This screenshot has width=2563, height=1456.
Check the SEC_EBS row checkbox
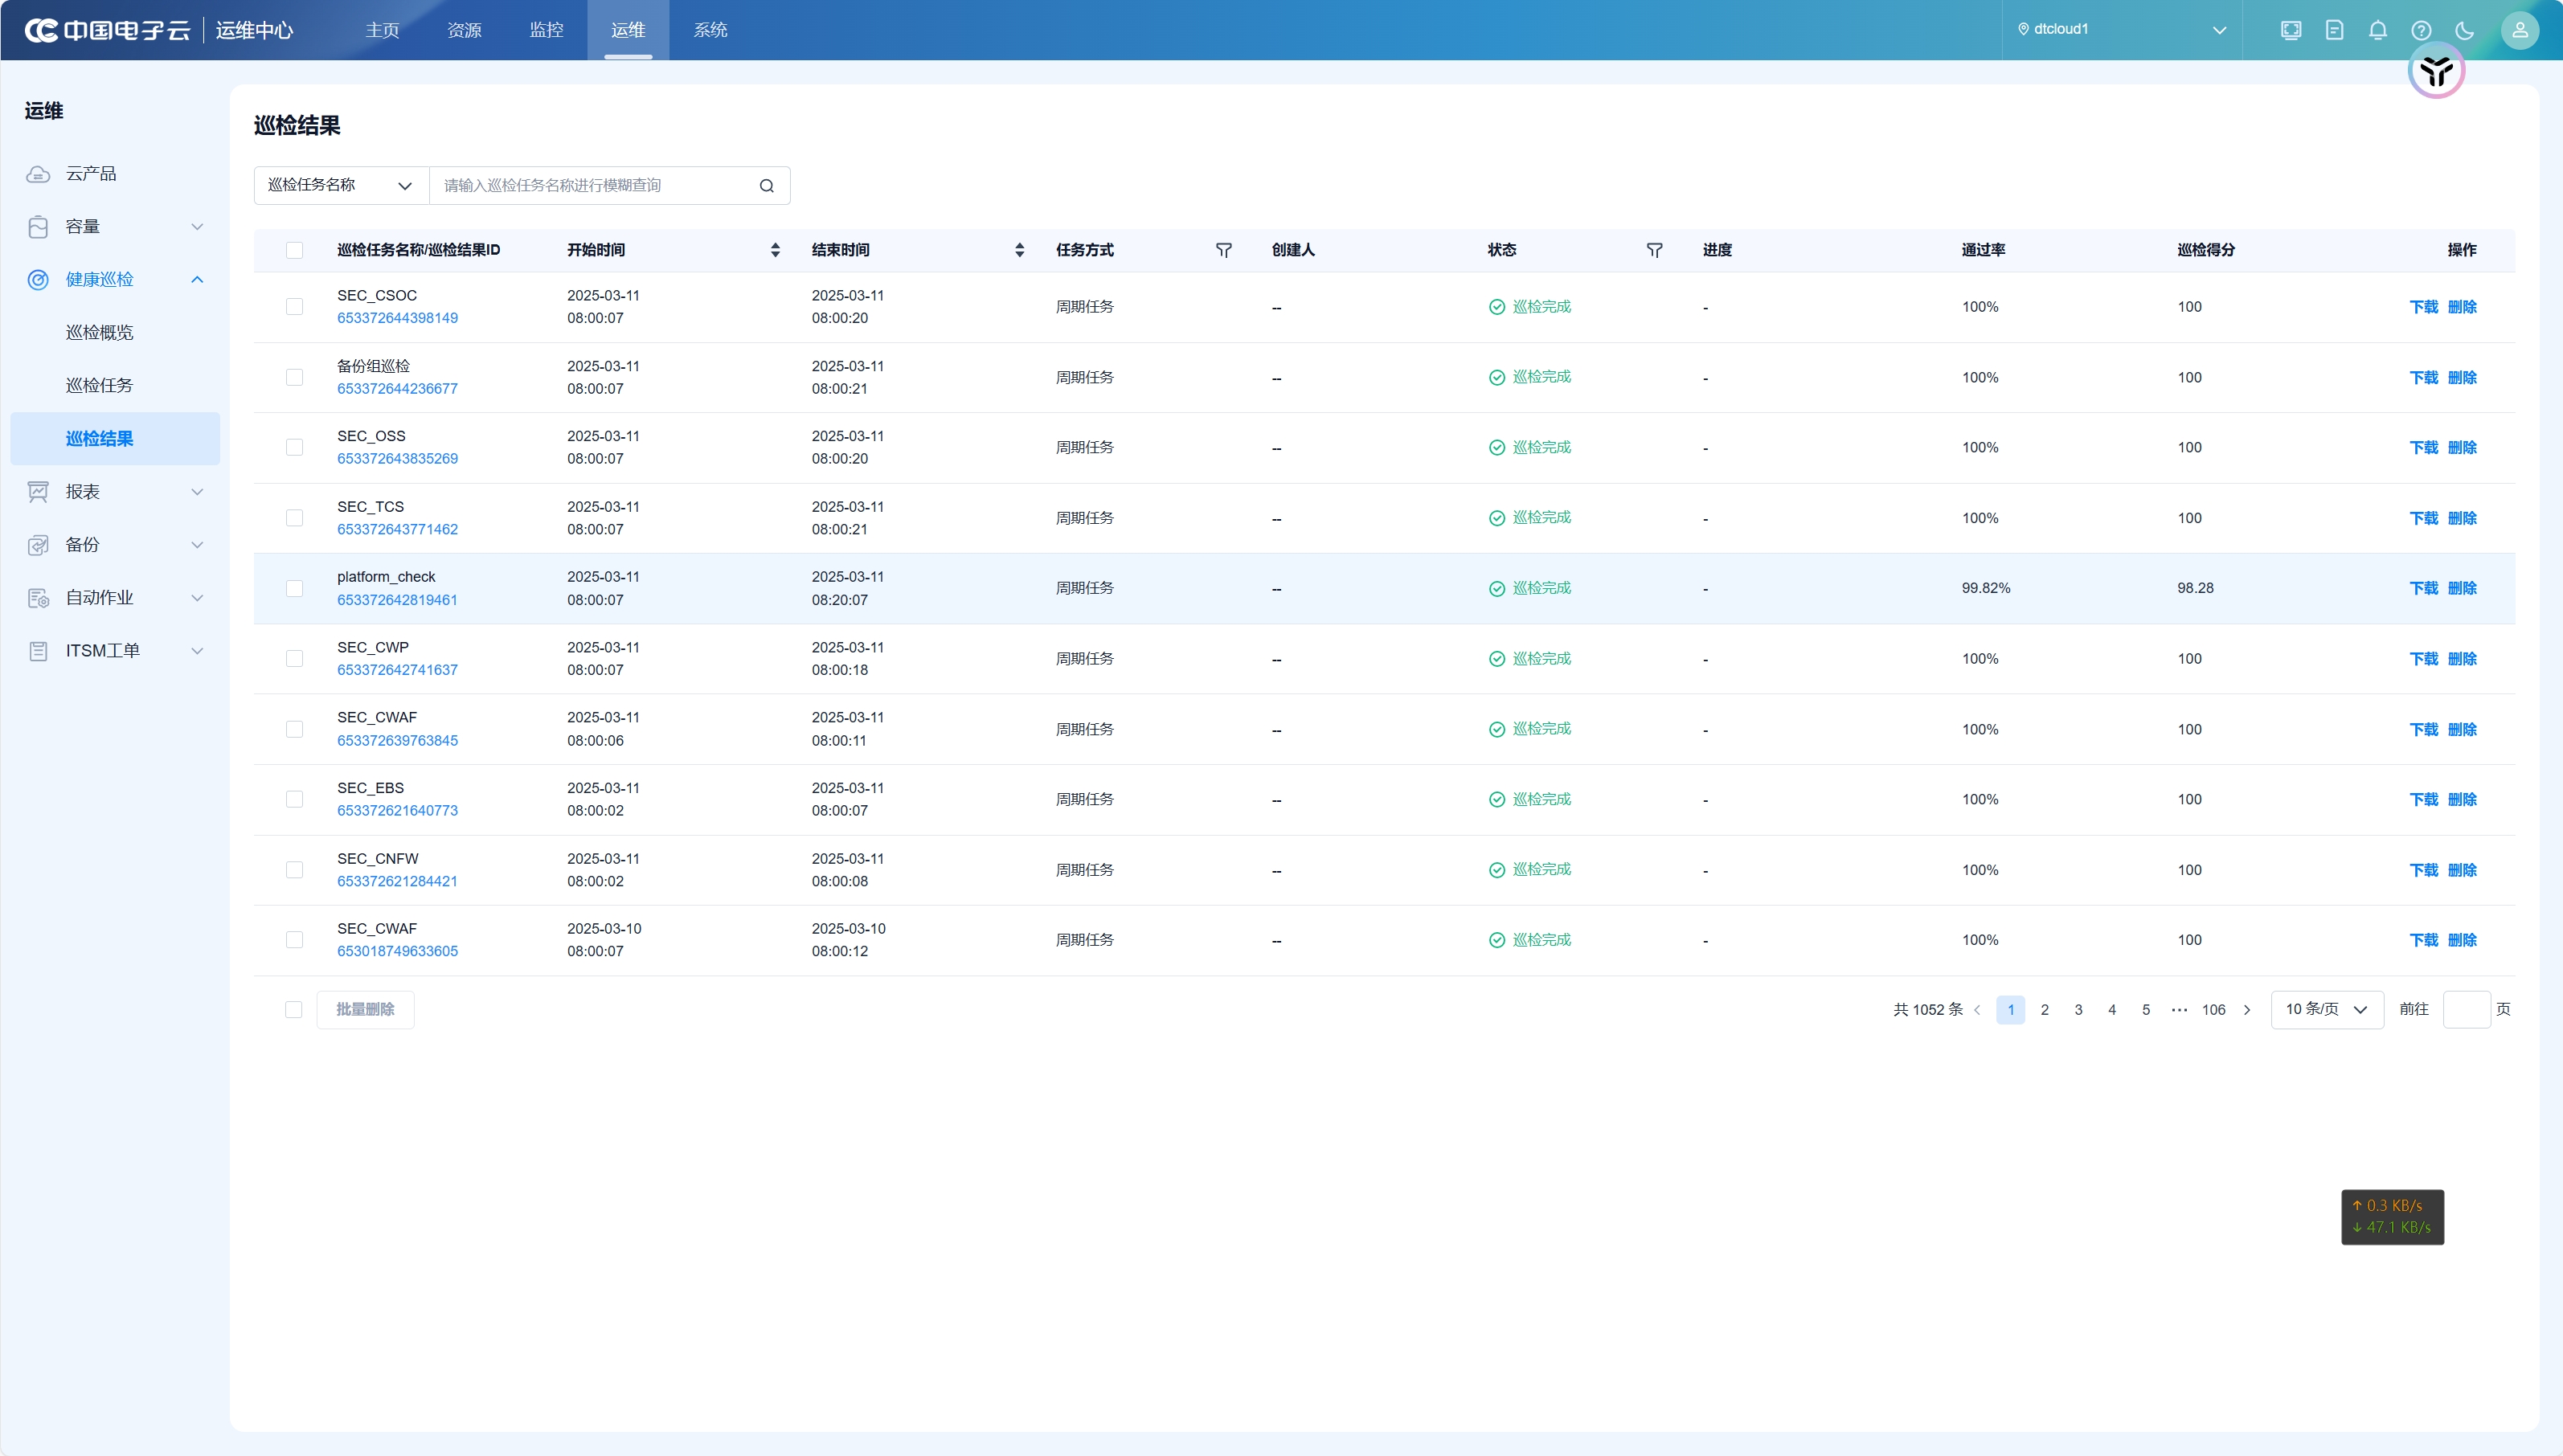tap(294, 799)
